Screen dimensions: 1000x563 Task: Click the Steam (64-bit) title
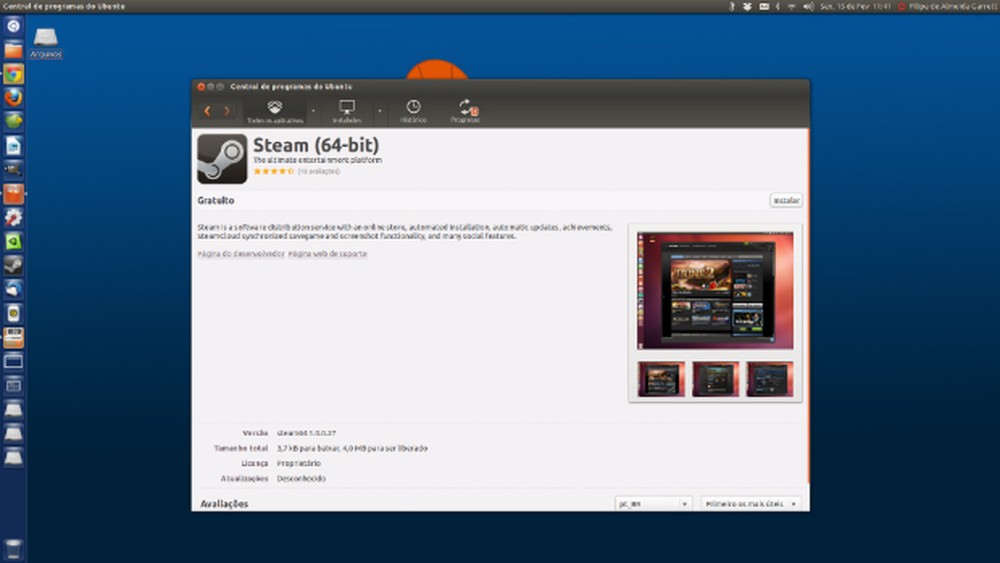316,145
